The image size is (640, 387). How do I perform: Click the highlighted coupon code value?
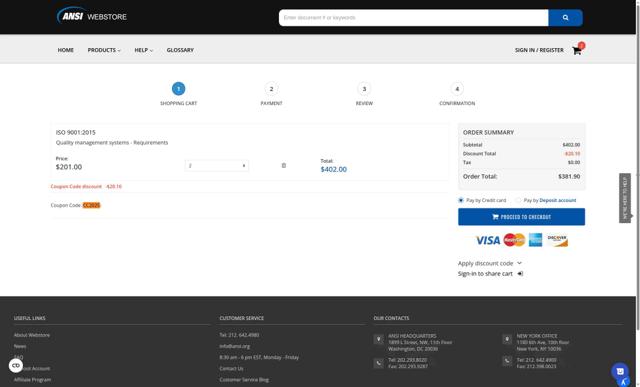(x=91, y=205)
